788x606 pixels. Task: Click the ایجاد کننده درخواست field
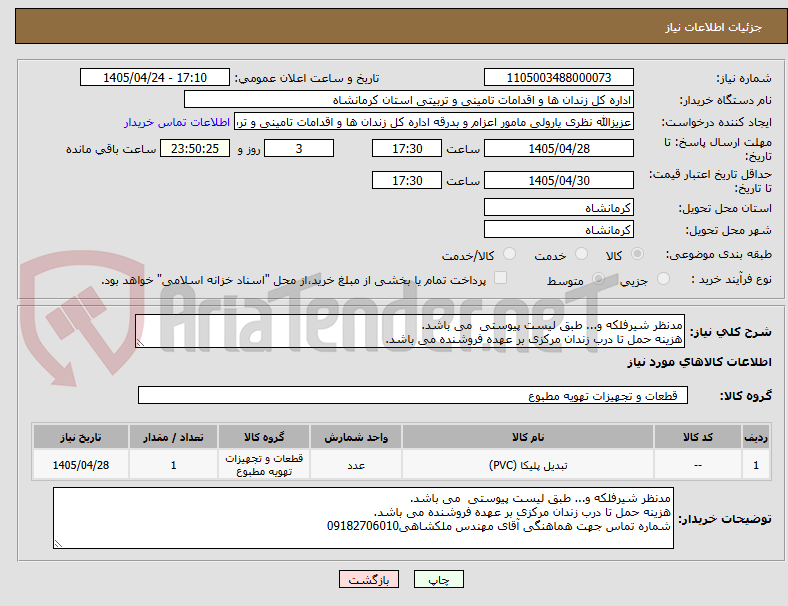[x=434, y=122]
